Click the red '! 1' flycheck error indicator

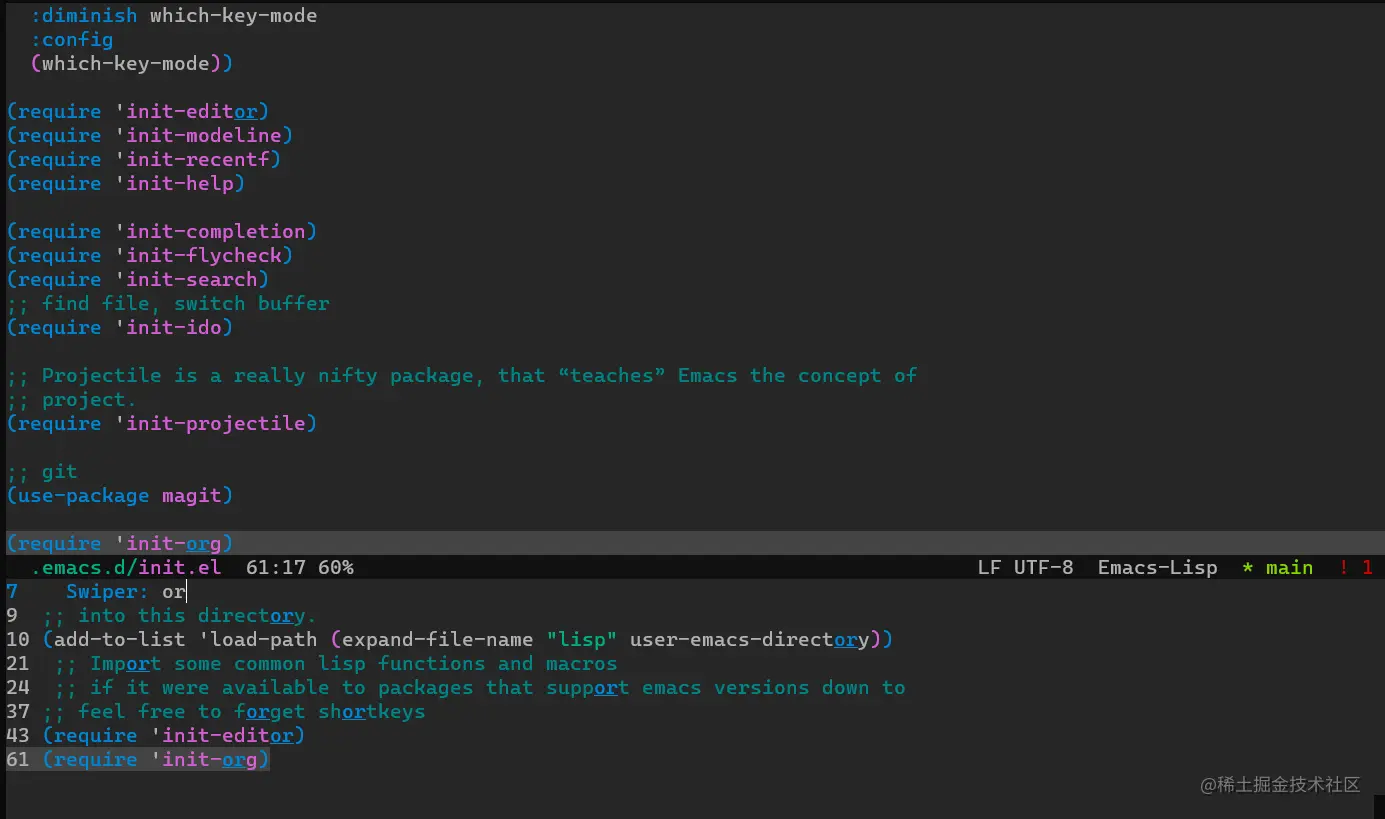[1356, 567]
